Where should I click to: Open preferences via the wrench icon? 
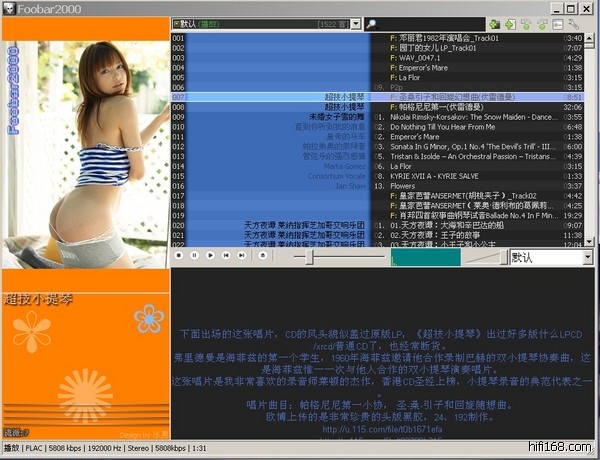(x=573, y=23)
